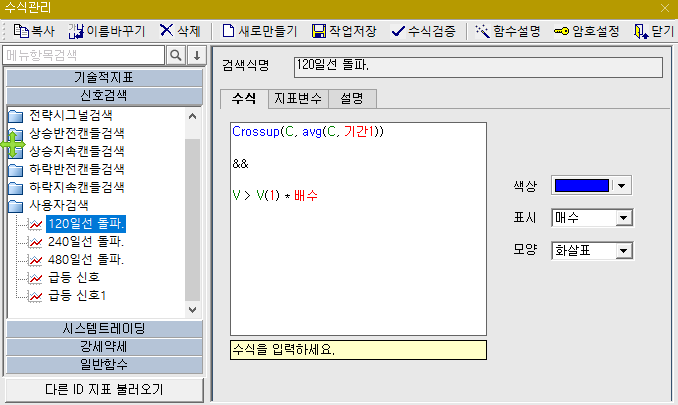The width and height of the screenshot is (678, 405).
Task: Close the 수식관리 window
Action: click(665, 8)
